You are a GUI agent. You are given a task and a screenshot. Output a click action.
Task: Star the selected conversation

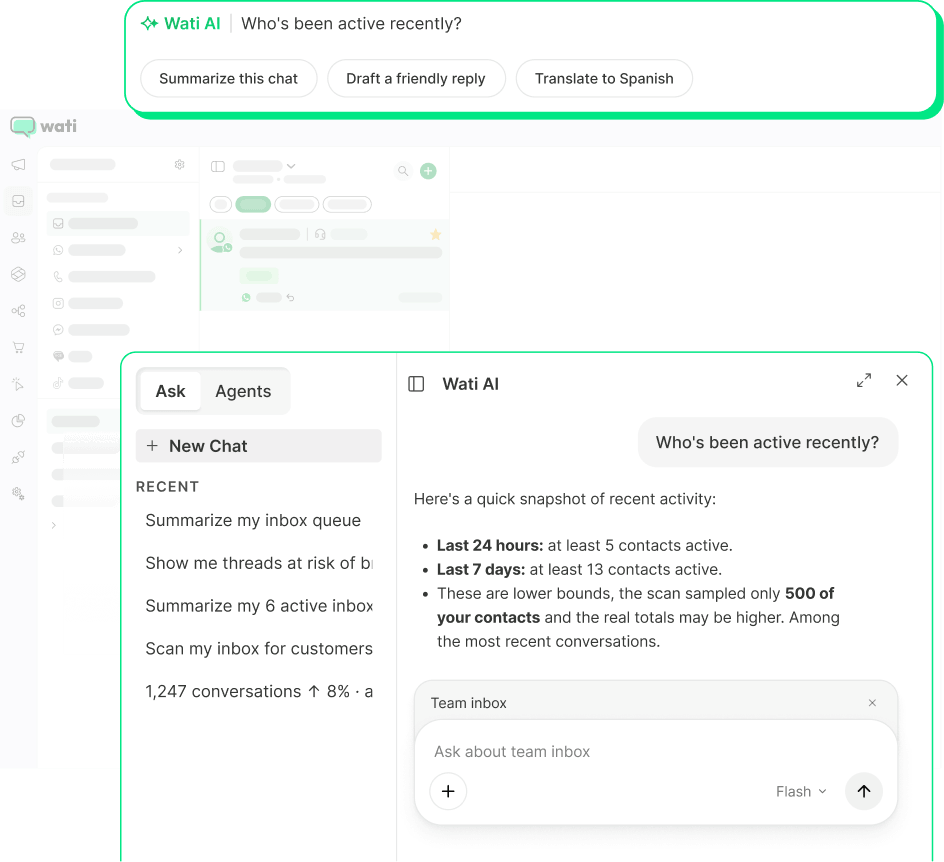click(436, 235)
